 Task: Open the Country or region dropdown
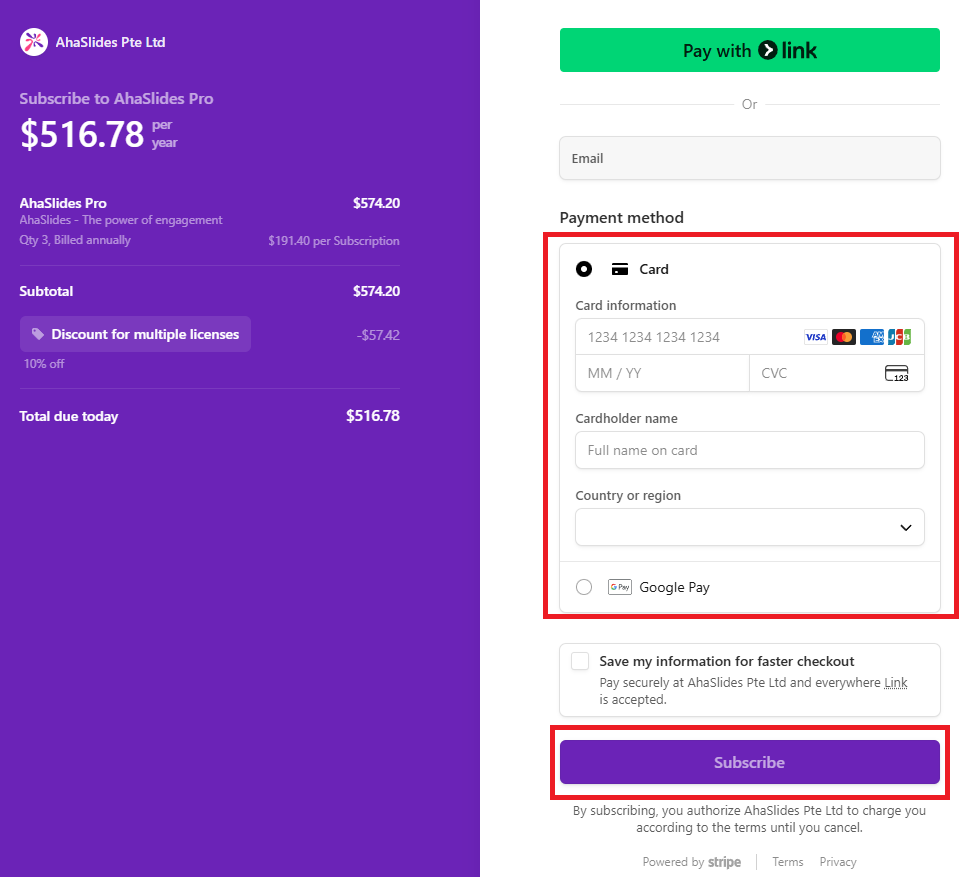coord(750,527)
